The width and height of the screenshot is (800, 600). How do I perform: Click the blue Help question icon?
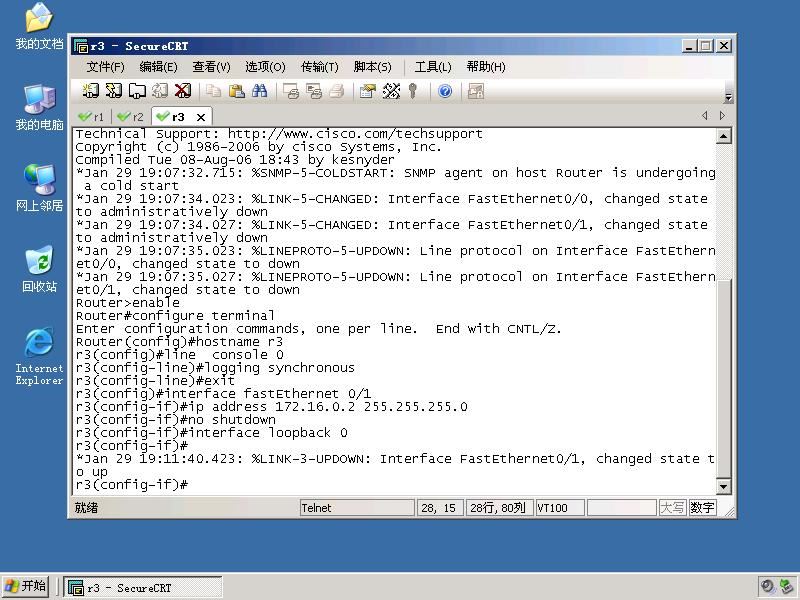(445, 91)
